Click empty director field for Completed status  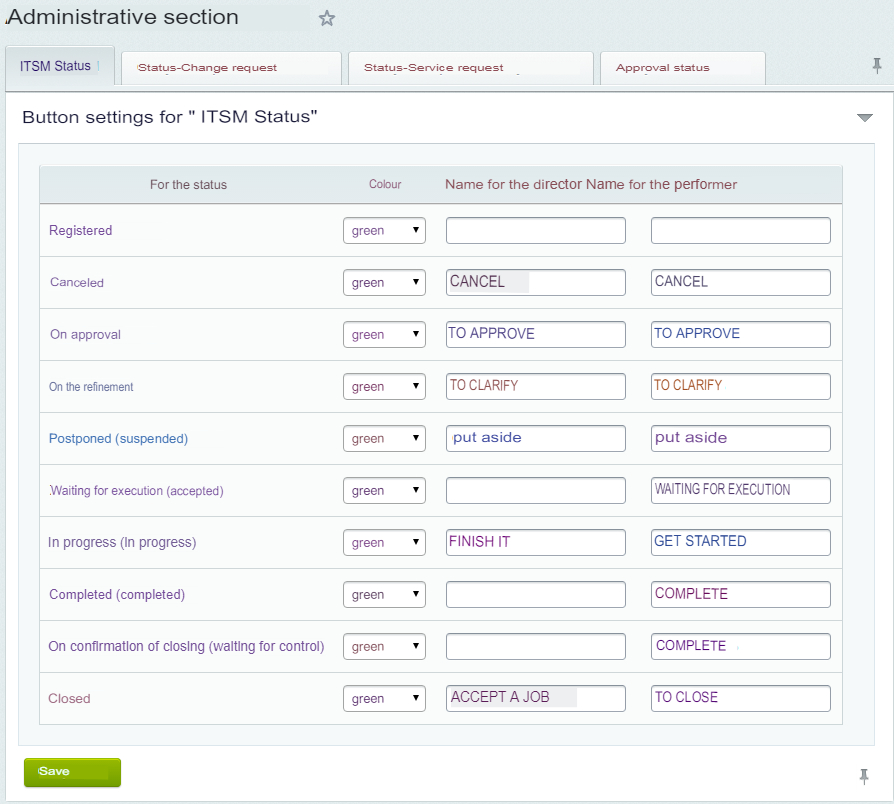click(x=535, y=595)
